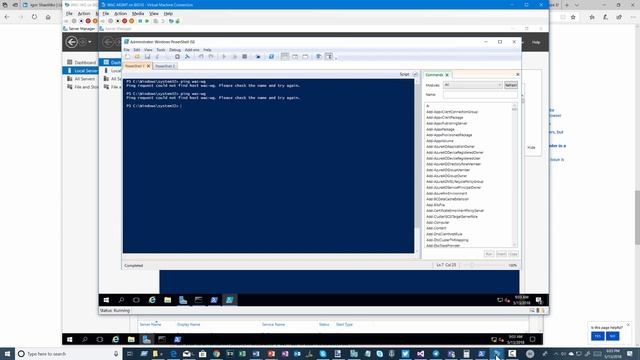Open the Add-ons menu in PowerShell ISE
This screenshot has width=640, height=360.
point(192,50)
